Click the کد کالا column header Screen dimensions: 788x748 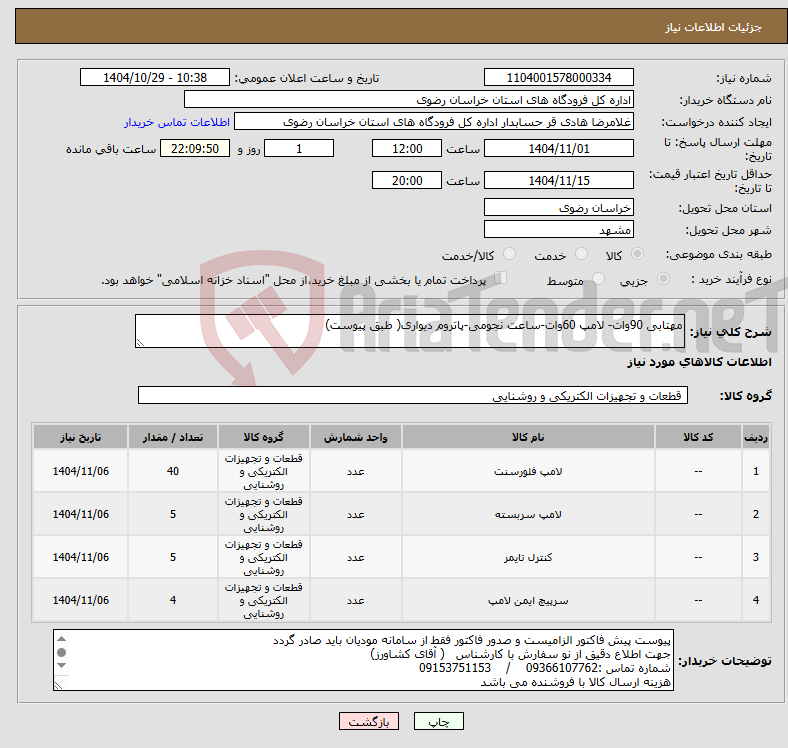(x=698, y=437)
